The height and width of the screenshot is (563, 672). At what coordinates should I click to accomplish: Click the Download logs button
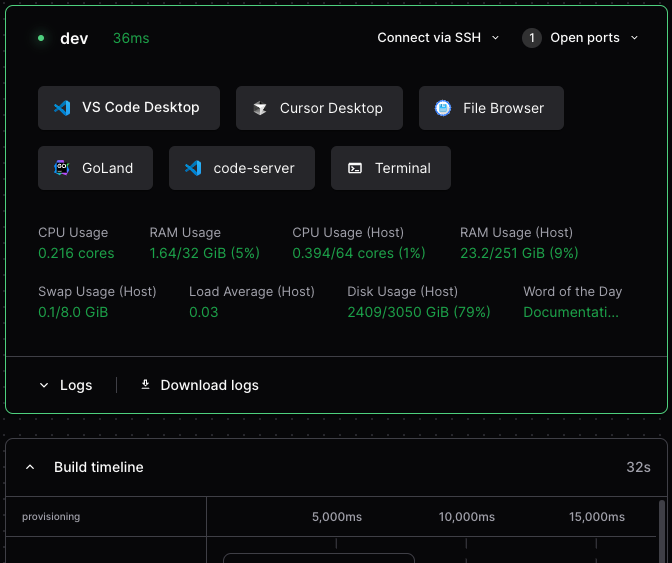[x=200, y=385]
